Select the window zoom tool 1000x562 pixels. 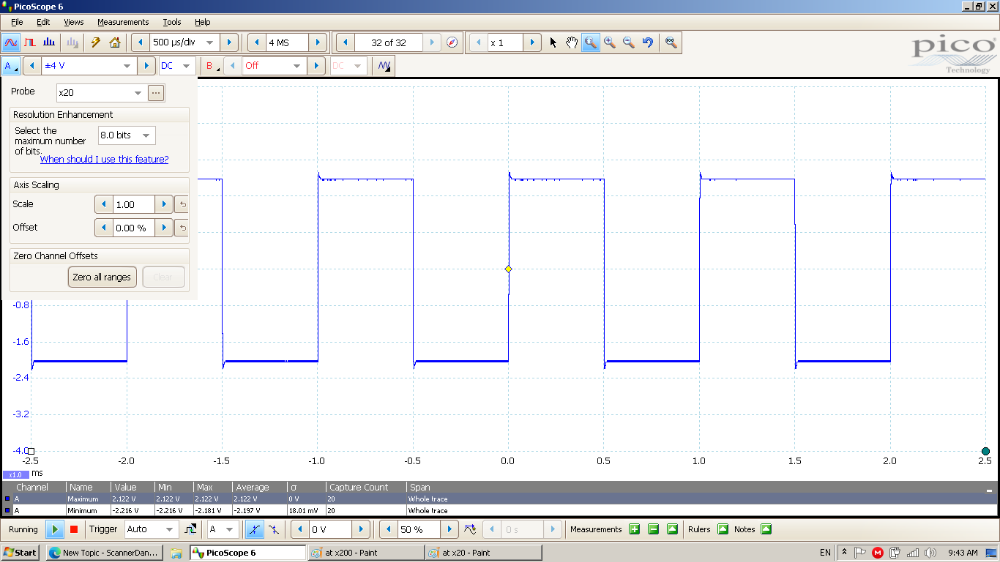point(591,43)
